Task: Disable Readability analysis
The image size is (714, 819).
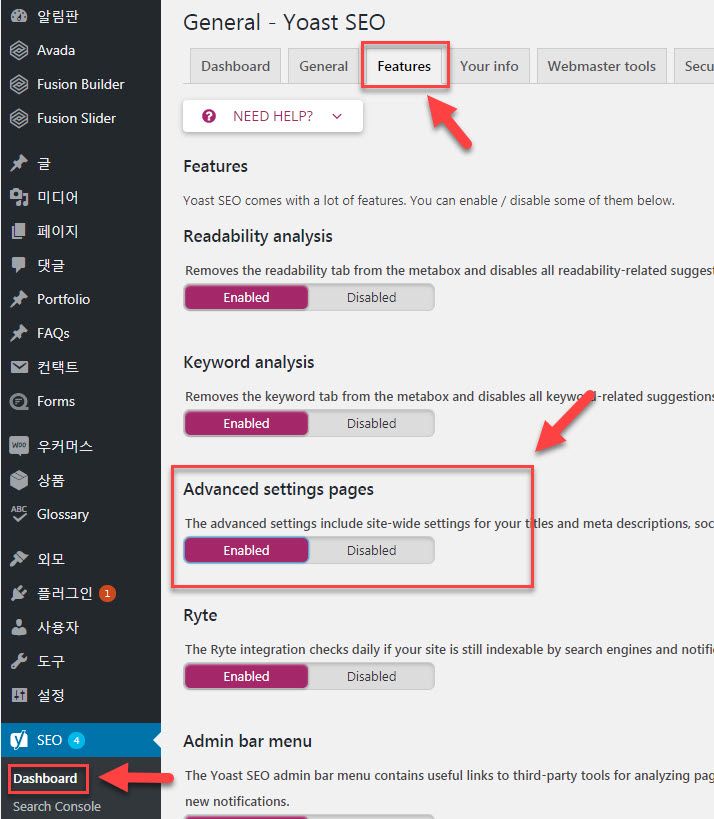Action: [x=371, y=297]
